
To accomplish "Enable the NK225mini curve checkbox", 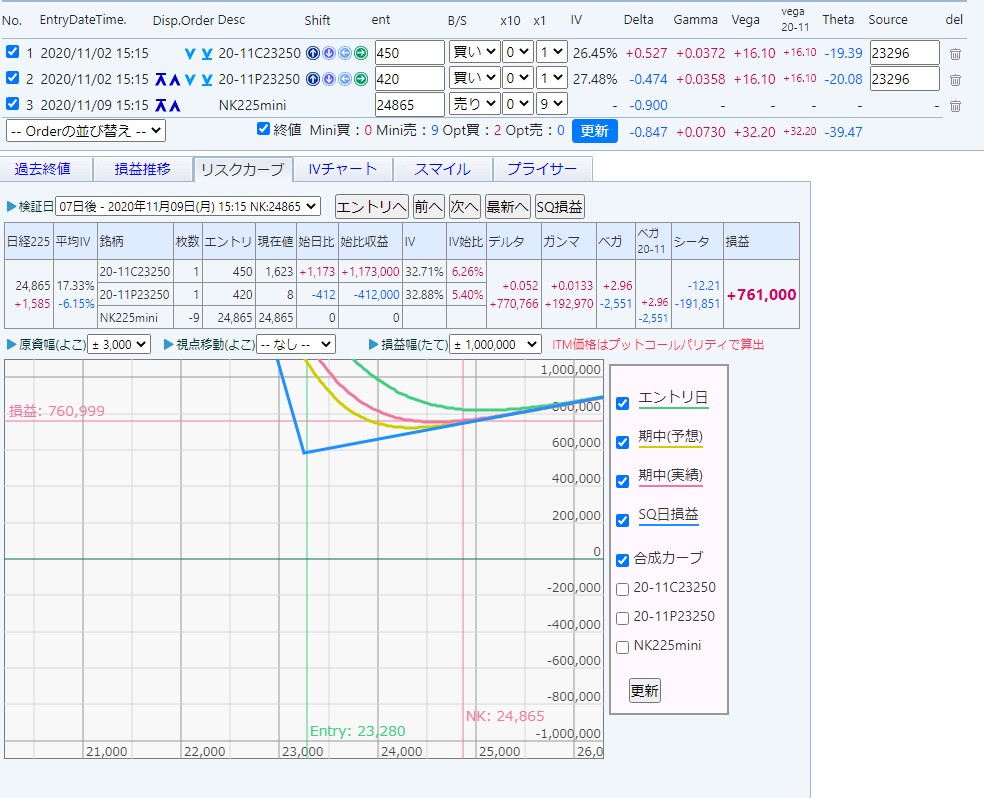I will coord(623,647).
